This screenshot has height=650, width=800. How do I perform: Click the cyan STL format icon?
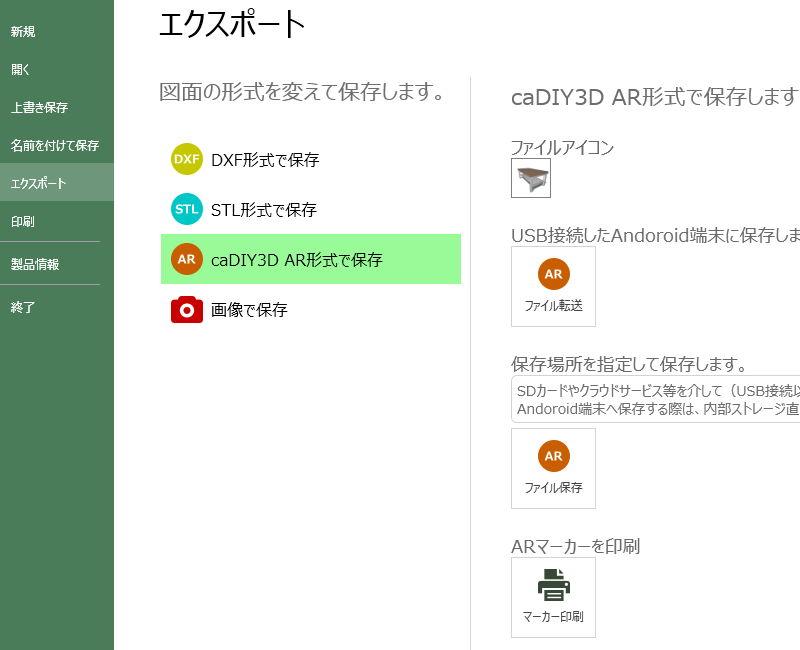pyautogui.click(x=187, y=209)
